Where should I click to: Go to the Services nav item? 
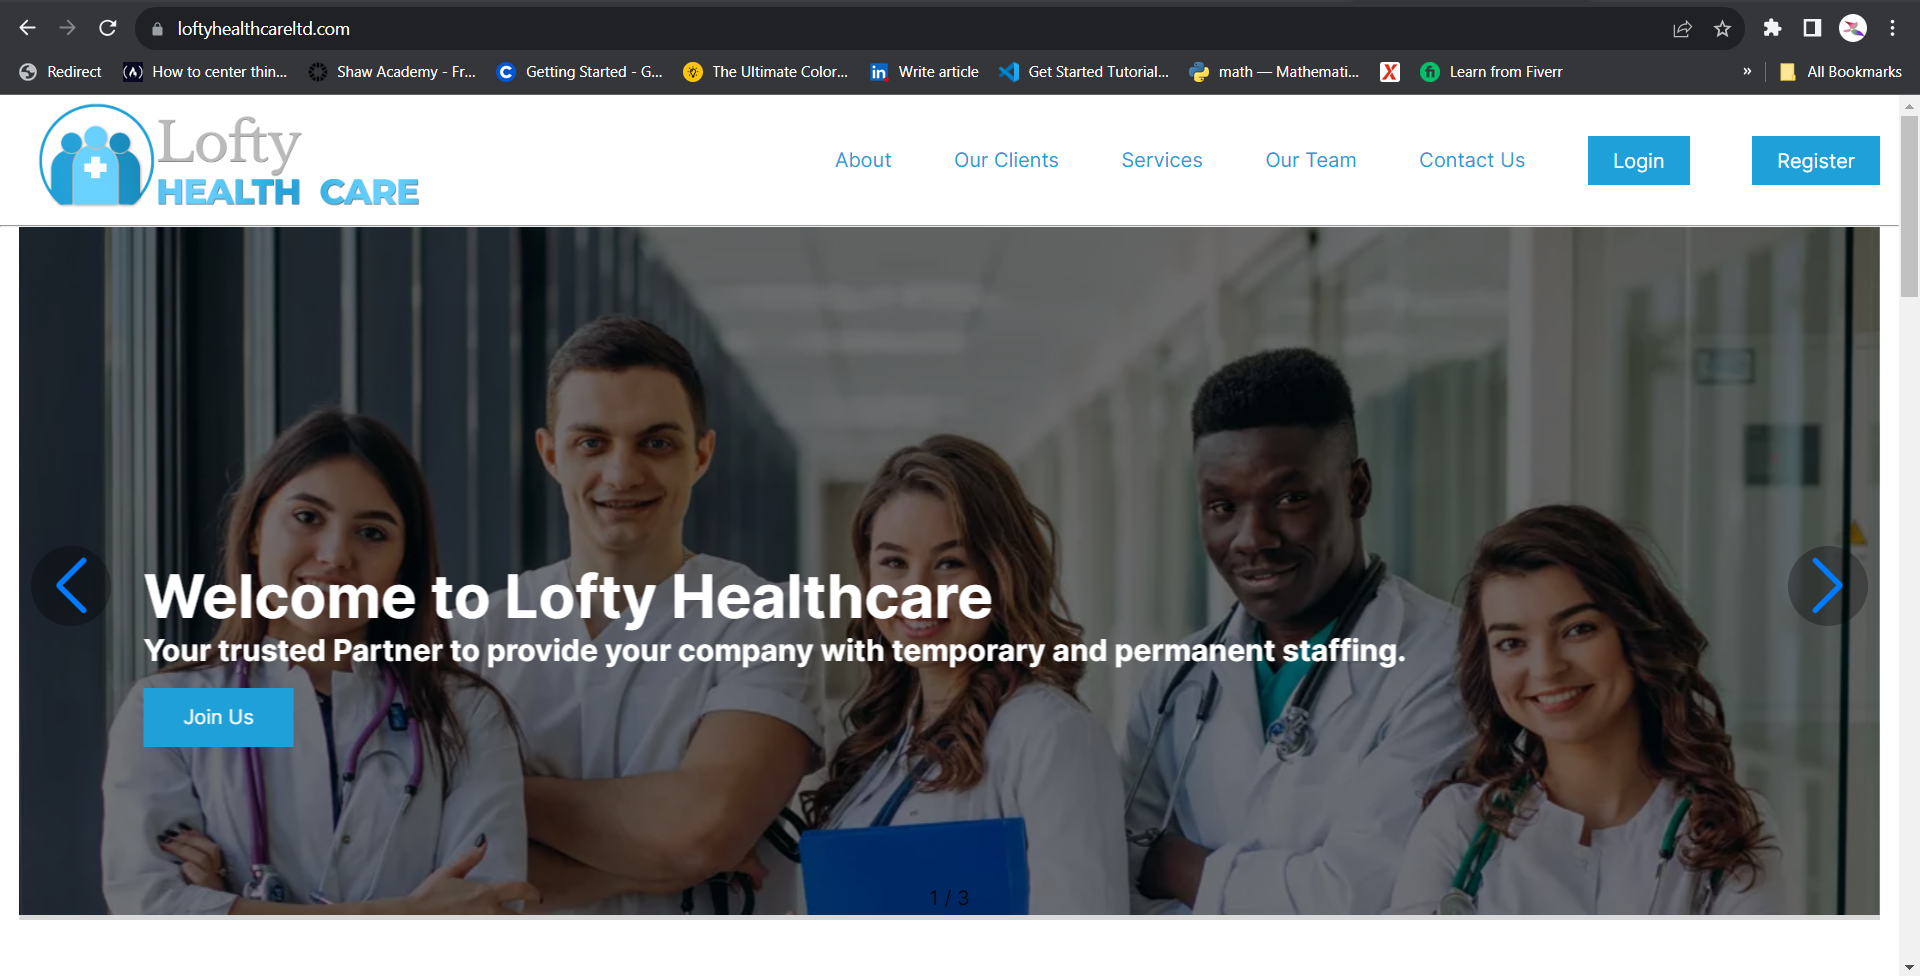click(x=1162, y=160)
